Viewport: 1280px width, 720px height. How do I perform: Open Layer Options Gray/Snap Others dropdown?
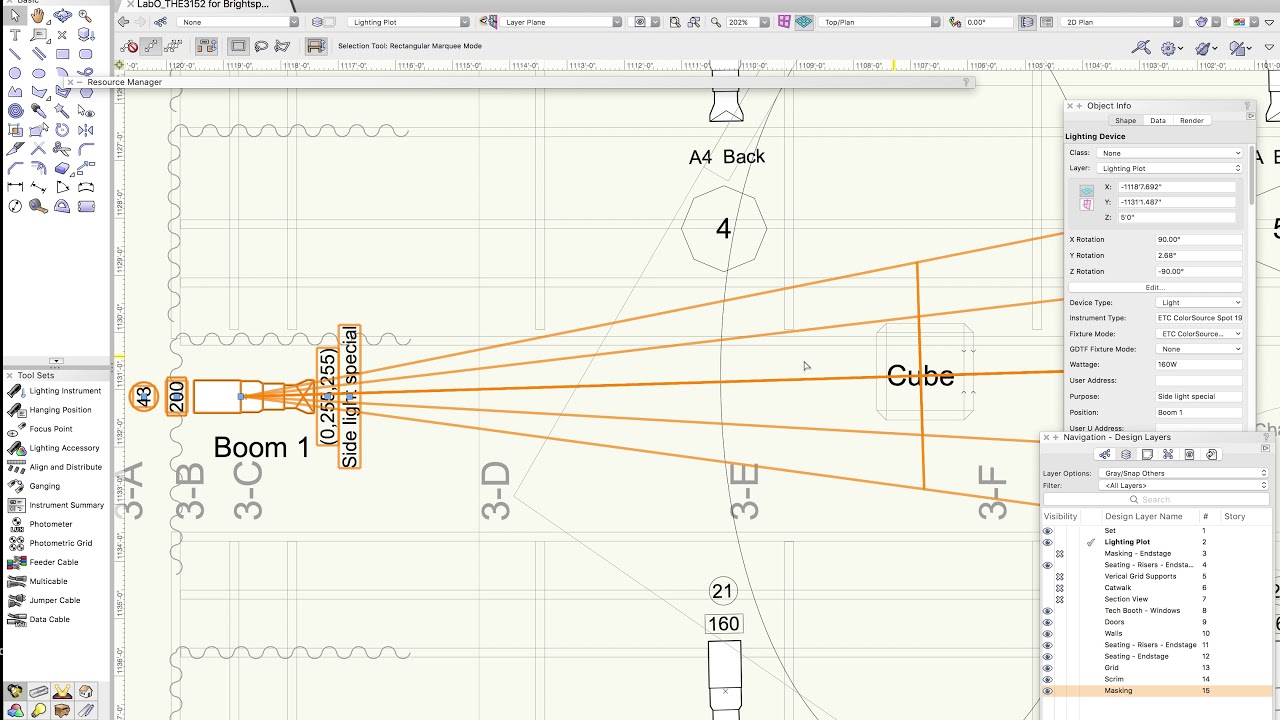(x=1183, y=473)
